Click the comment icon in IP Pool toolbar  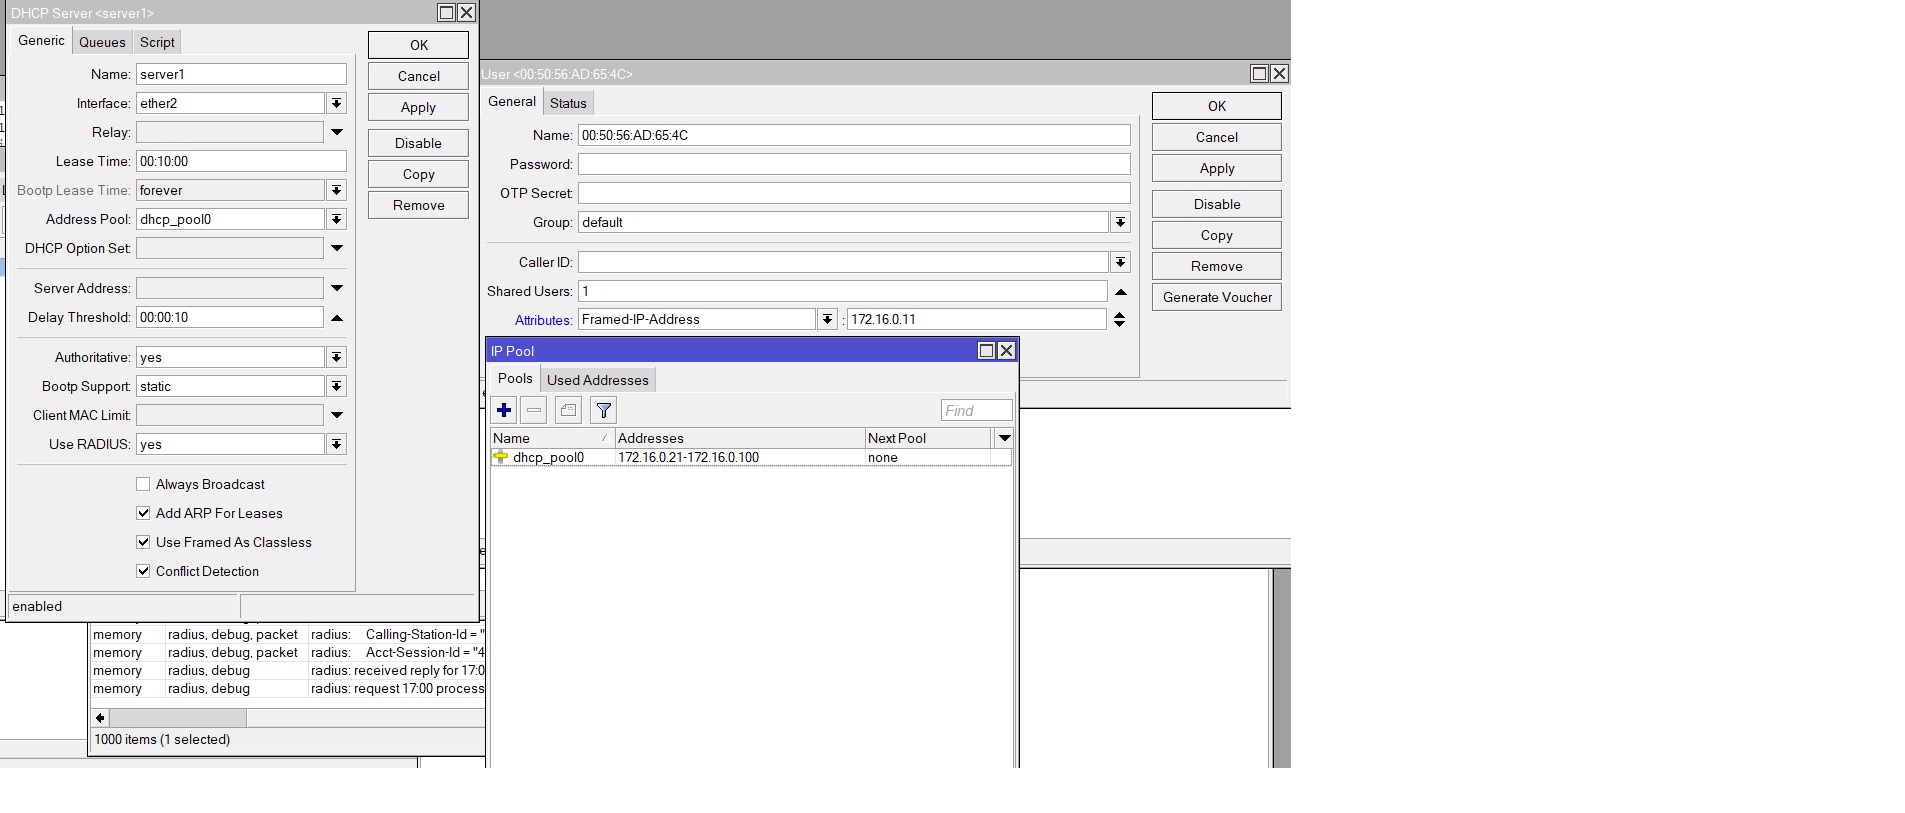[x=568, y=410]
